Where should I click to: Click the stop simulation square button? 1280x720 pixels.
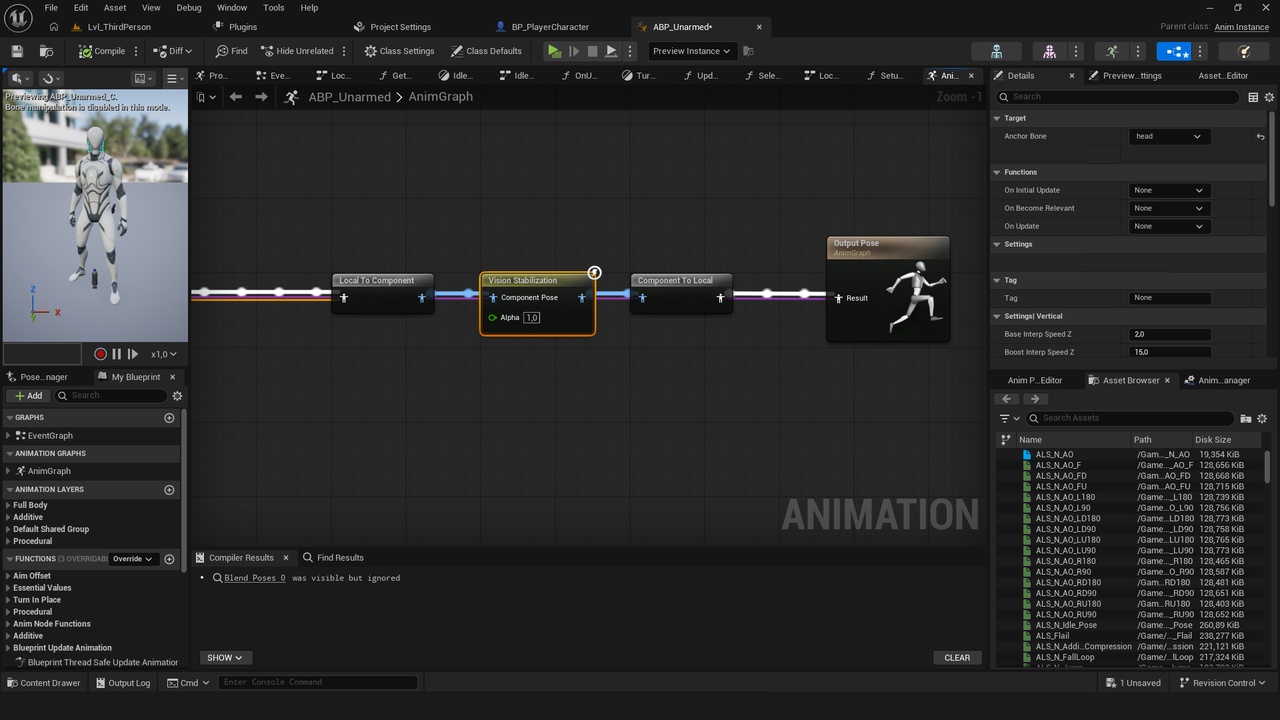click(592, 51)
